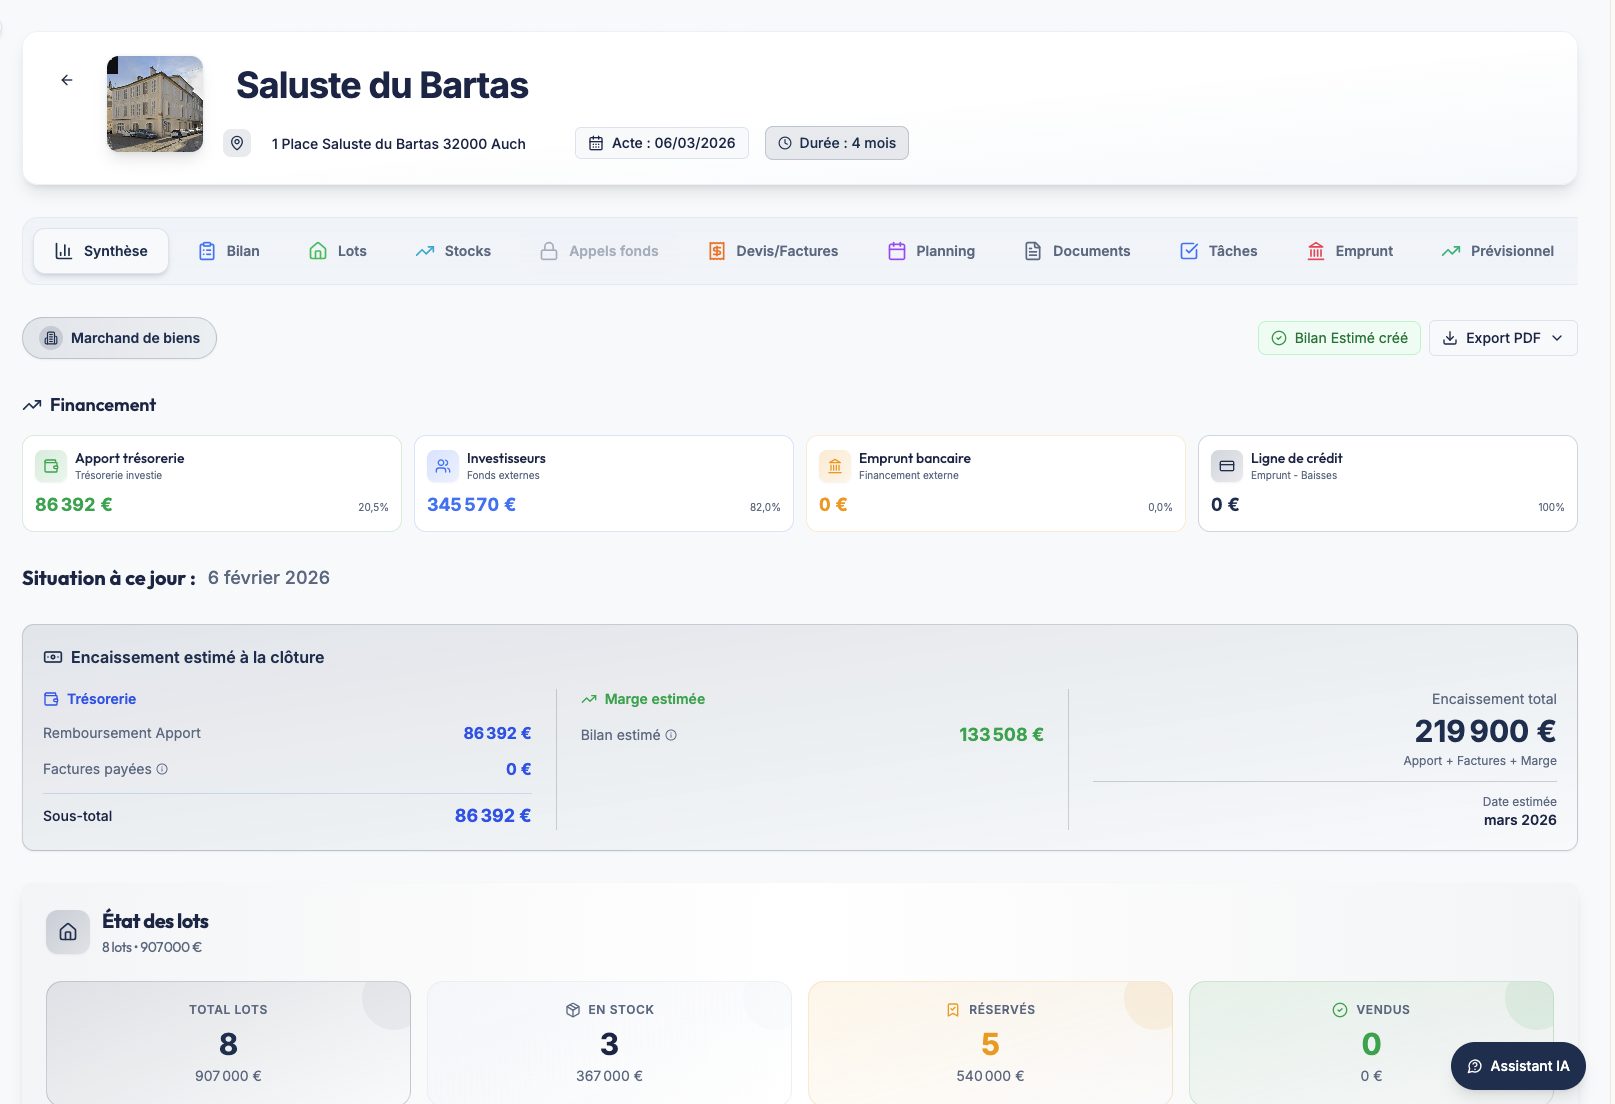This screenshot has width=1615, height=1104.
Task: Go to the Devis/Factures tab
Action: tap(773, 251)
